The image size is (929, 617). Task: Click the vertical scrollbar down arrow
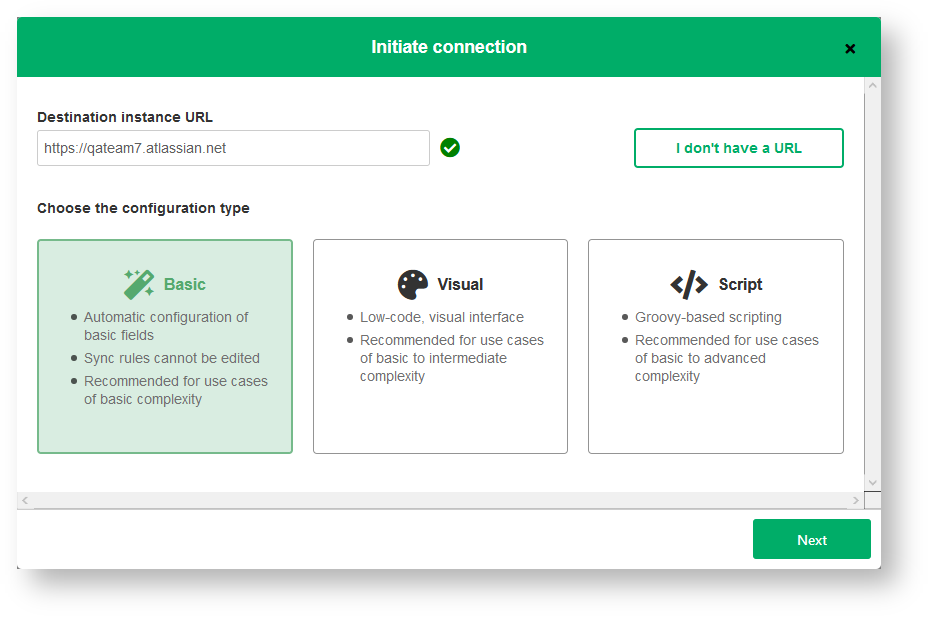(x=872, y=482)
